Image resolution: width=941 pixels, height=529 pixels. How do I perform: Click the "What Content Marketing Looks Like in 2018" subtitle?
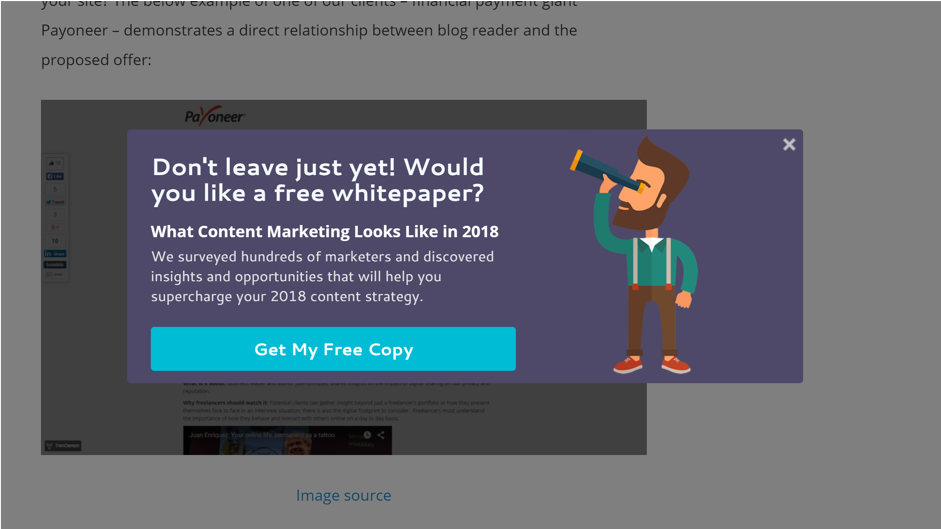[x=325, y=231]
